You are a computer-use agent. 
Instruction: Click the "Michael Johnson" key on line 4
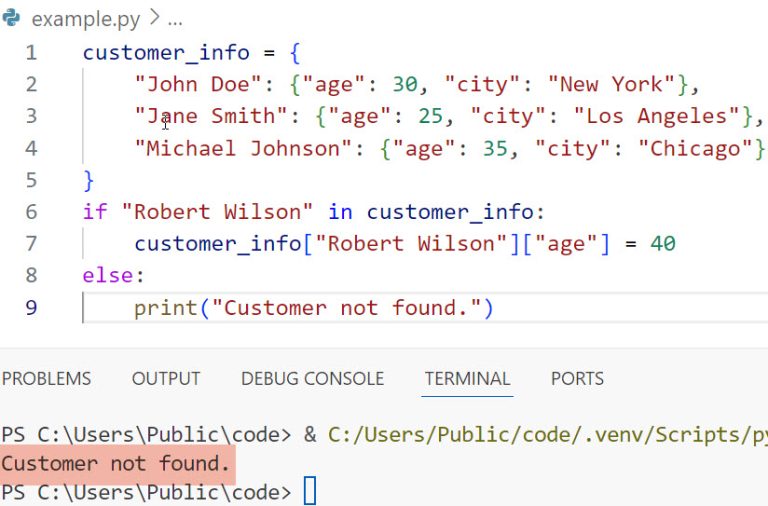(x=243, y=148)
